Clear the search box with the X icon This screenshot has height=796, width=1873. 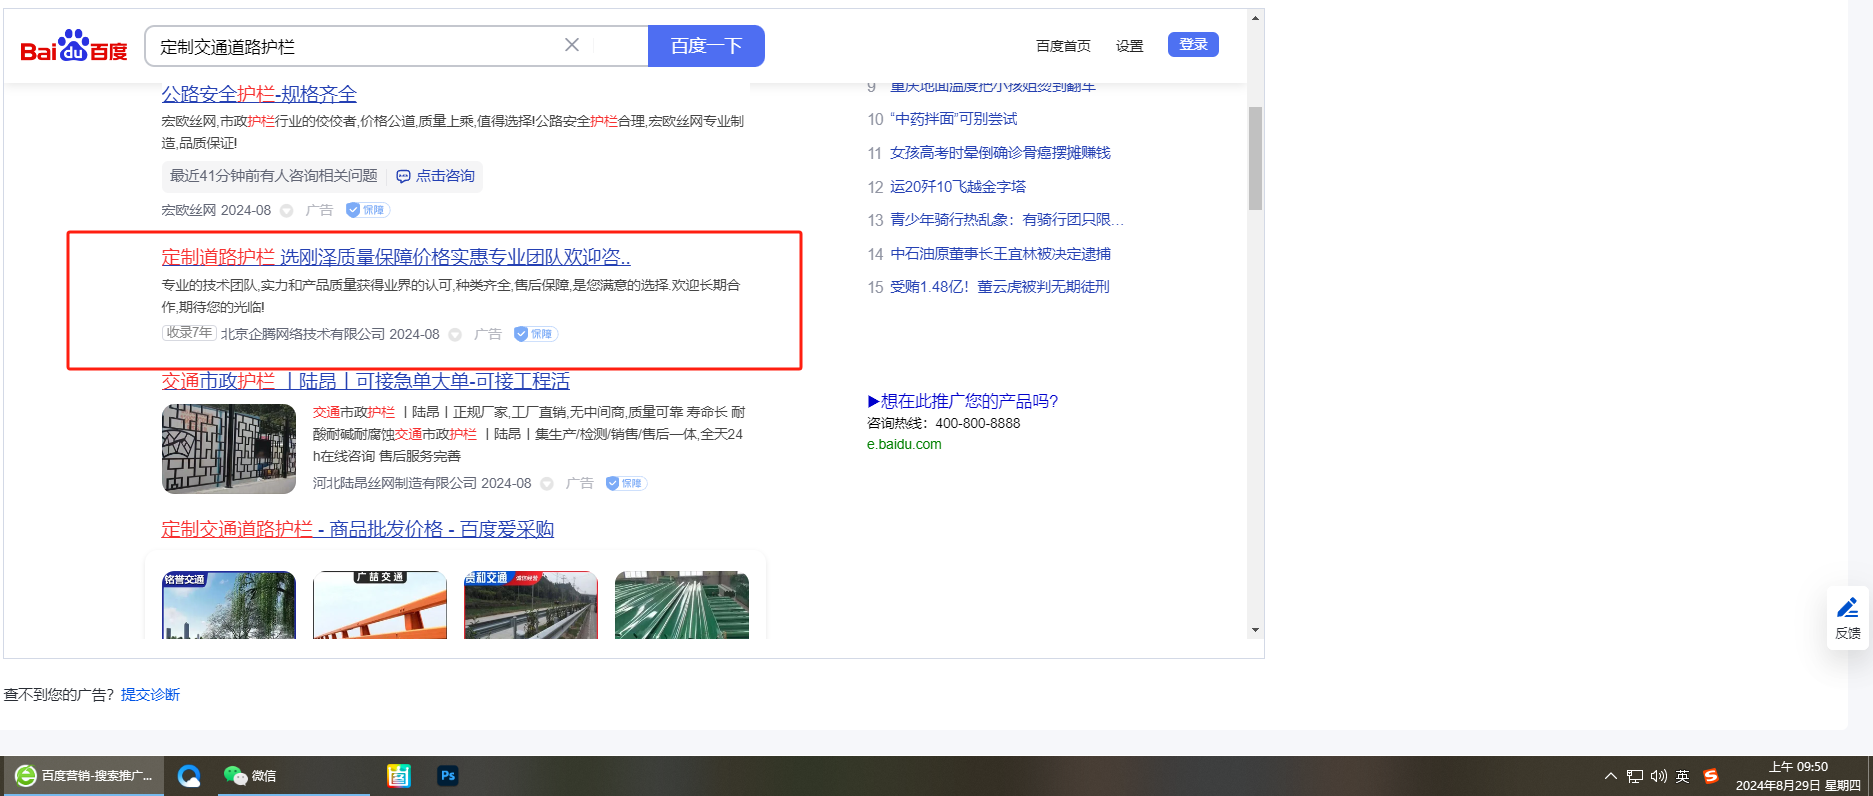(572, 45)
